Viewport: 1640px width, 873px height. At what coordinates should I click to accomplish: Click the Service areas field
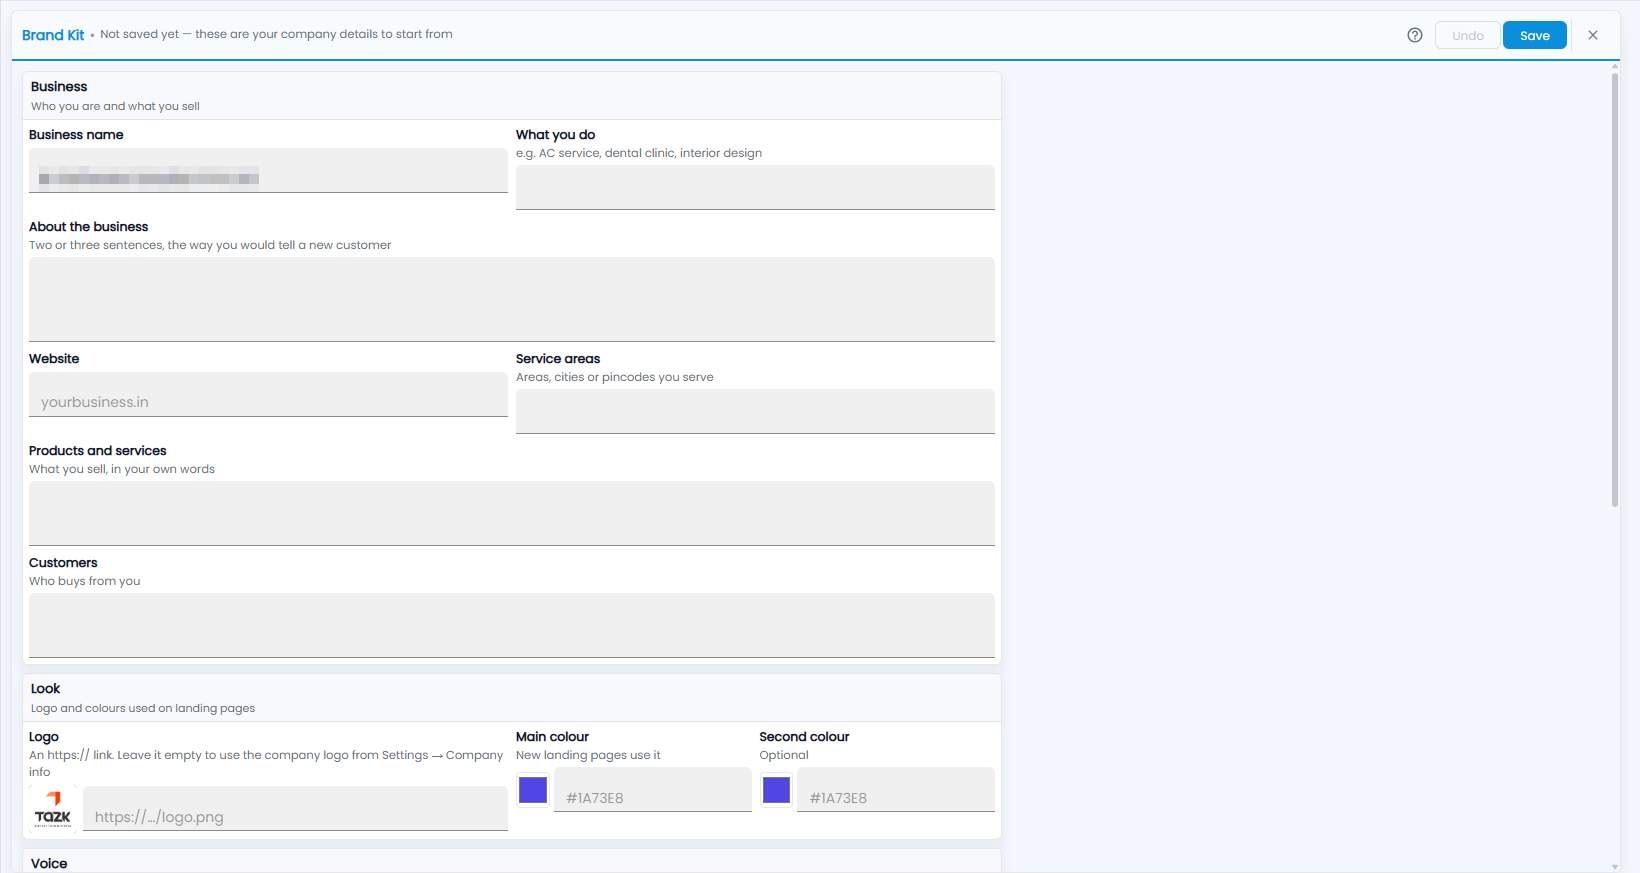click(x=755, y=411)
